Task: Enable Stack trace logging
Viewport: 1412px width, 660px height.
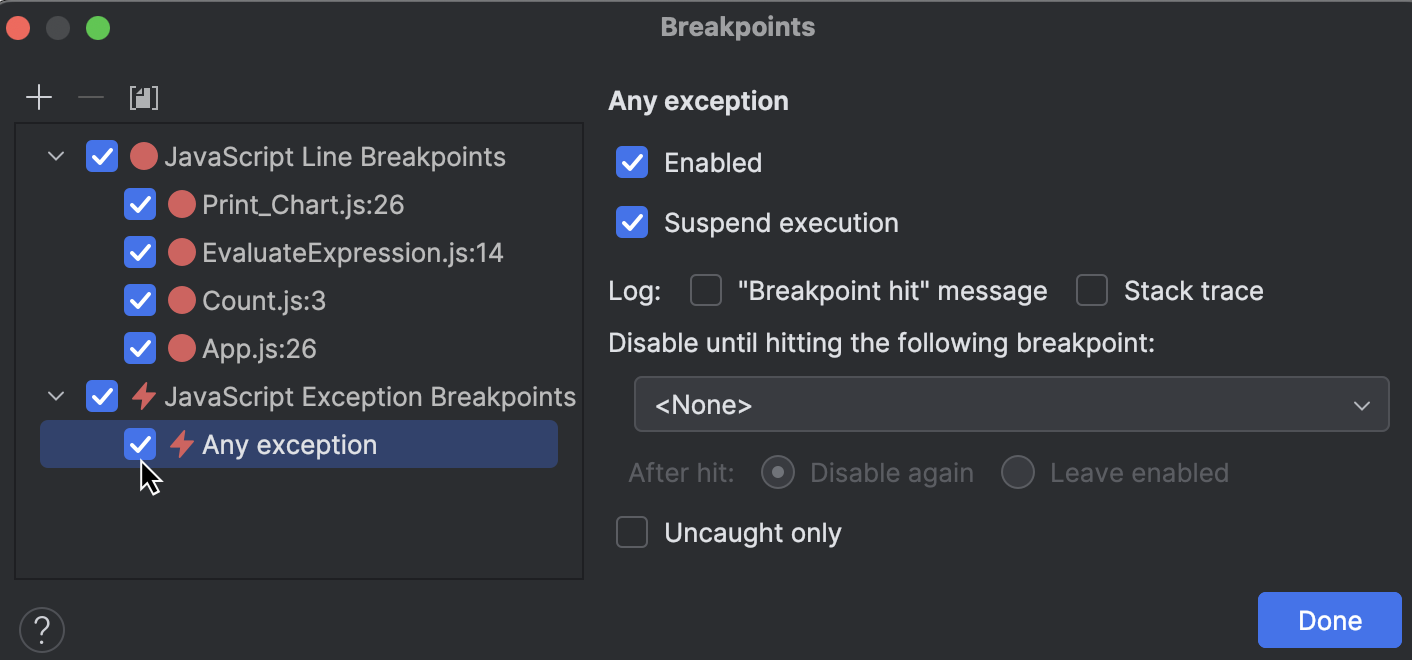Action: pos(1091,290)
